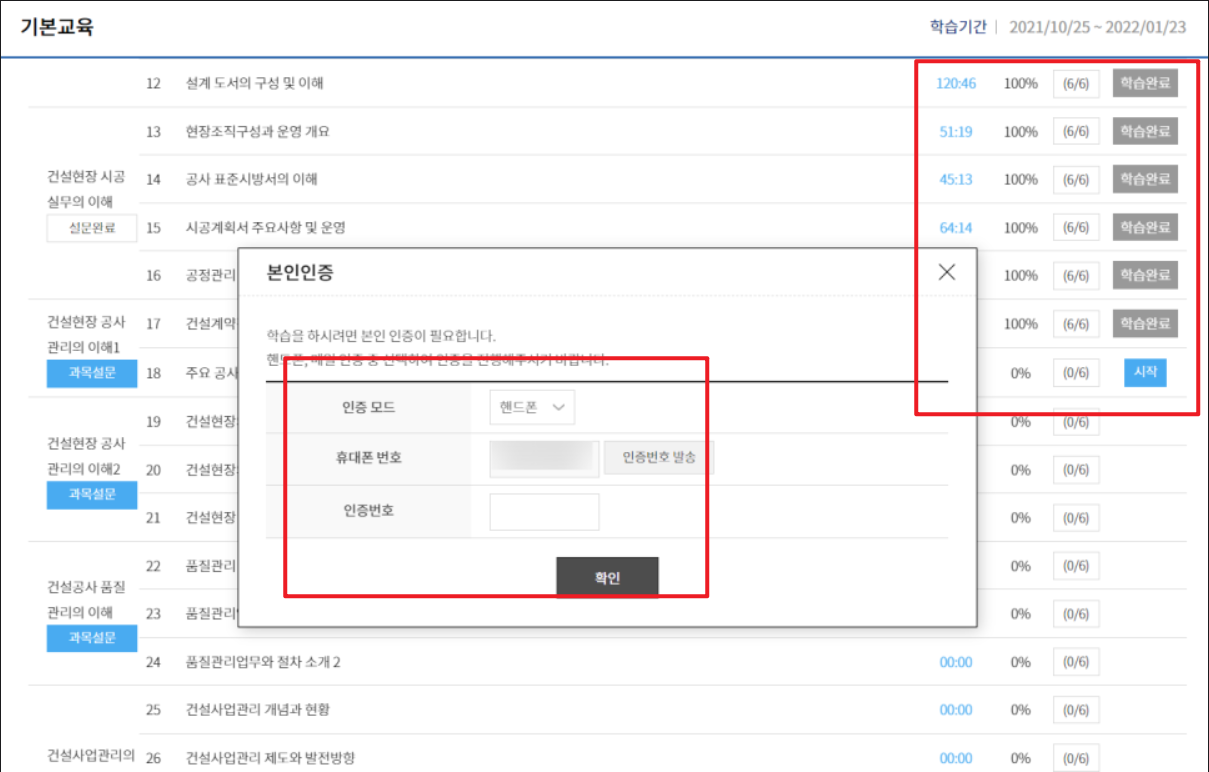Click the (0/6) progress box for lesson 21

click(x=1075, y=517)
